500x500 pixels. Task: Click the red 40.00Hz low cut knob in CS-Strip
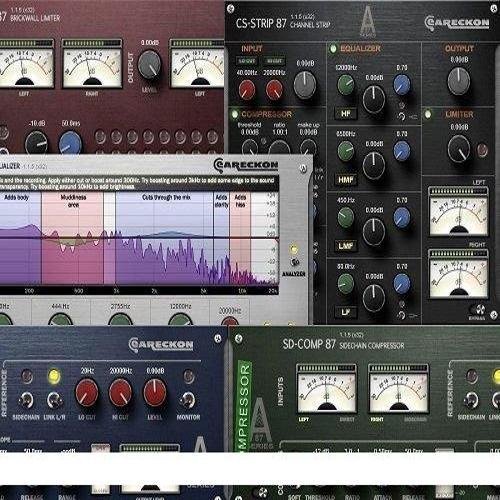coord(247,90)
